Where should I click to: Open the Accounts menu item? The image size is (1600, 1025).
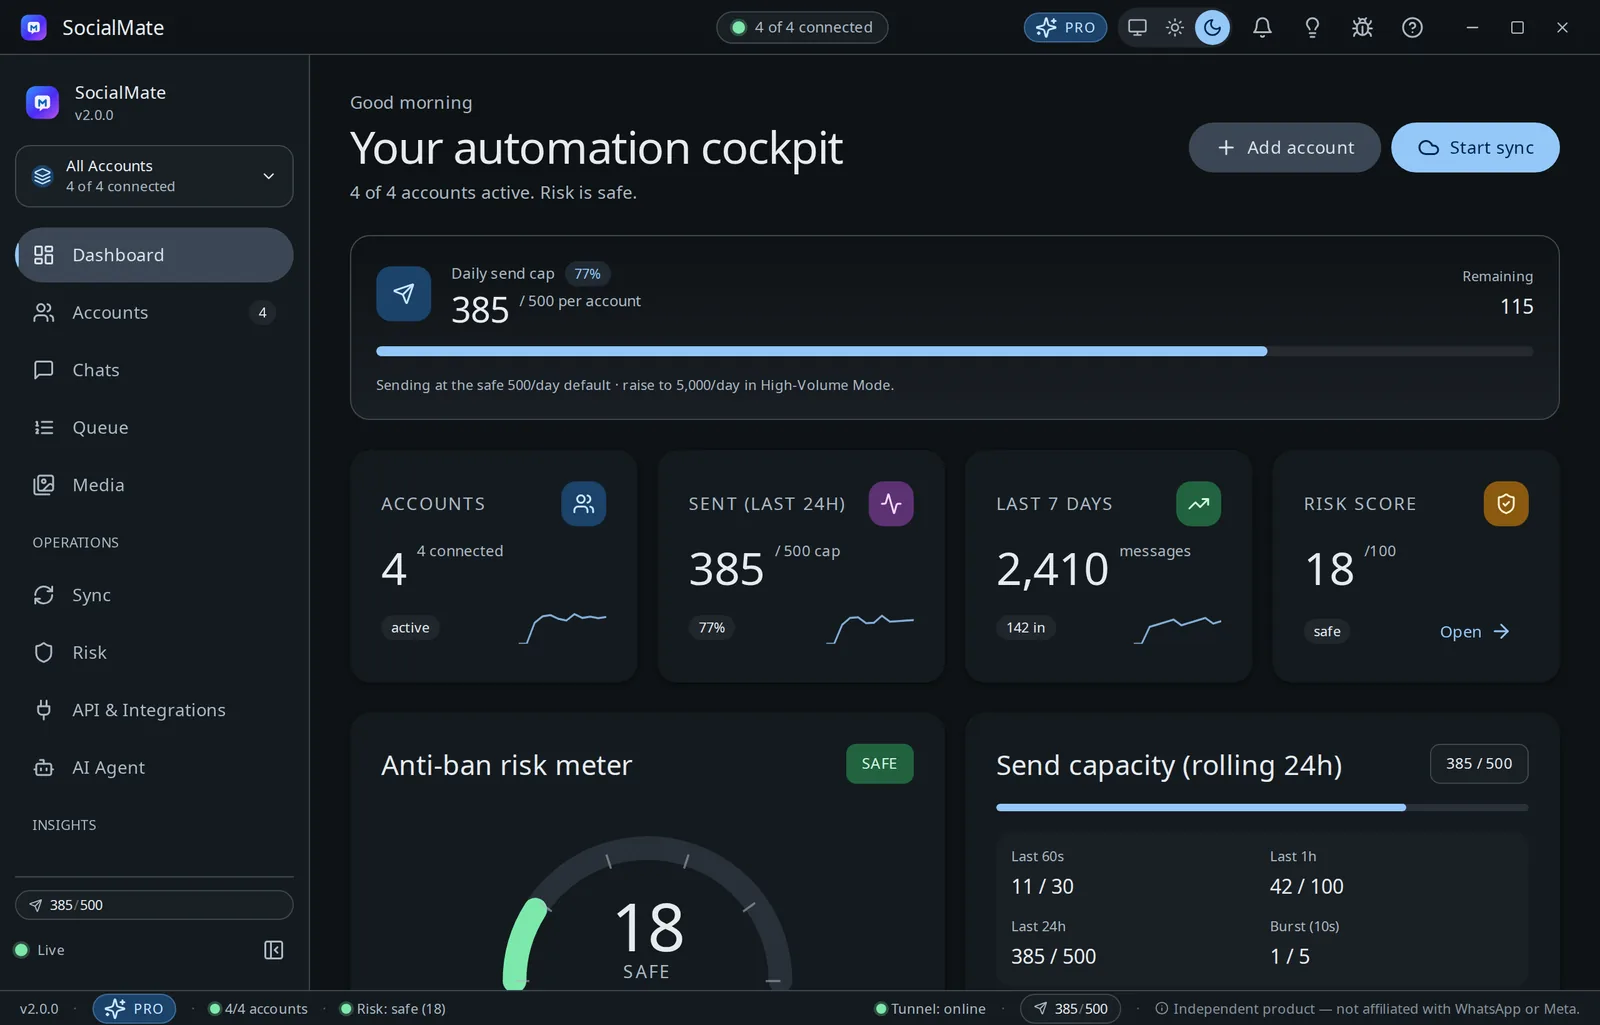point(154,312)
